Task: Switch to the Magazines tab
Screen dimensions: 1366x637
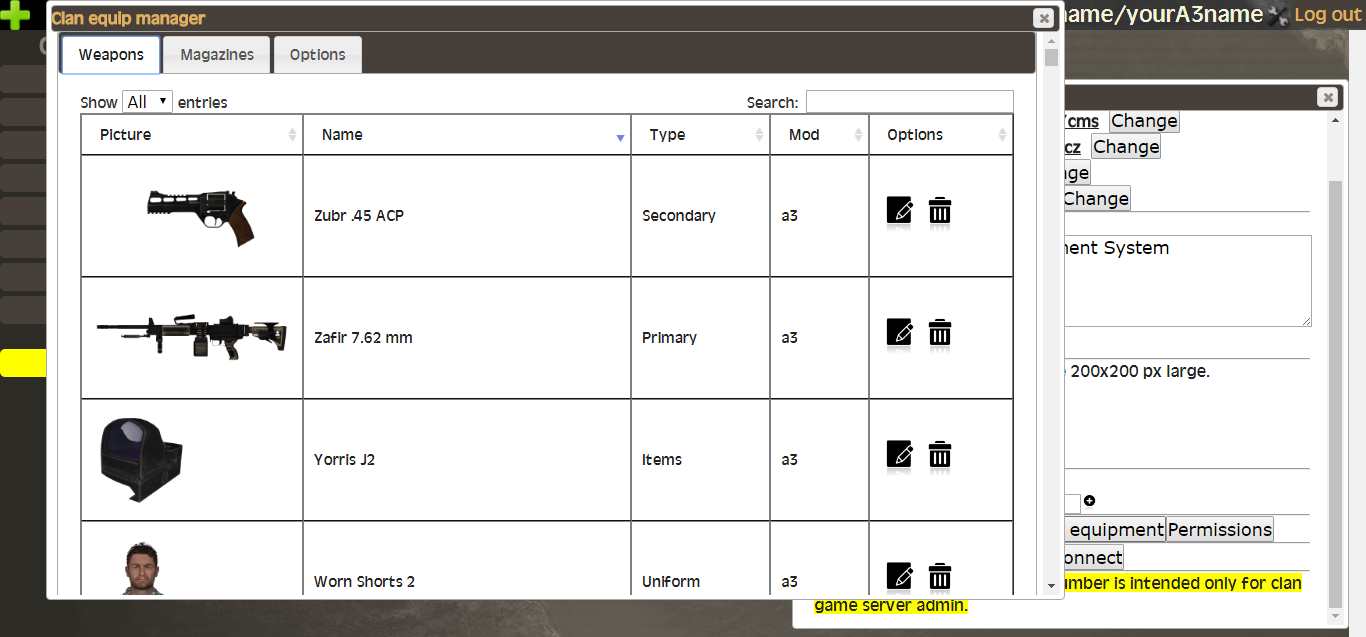Action: click(217, 55)
